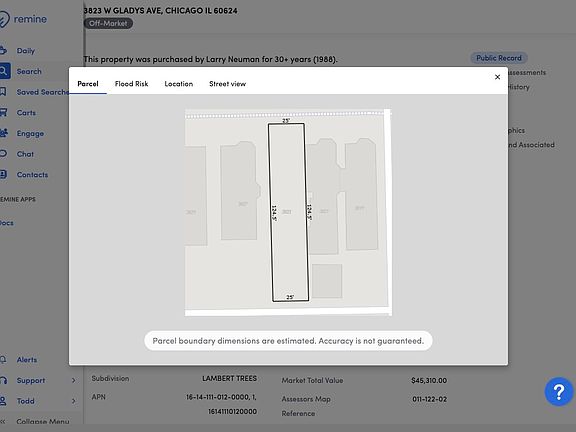Open the Daily sidebar item
The image size is (576, 432).
pos(25,51)
